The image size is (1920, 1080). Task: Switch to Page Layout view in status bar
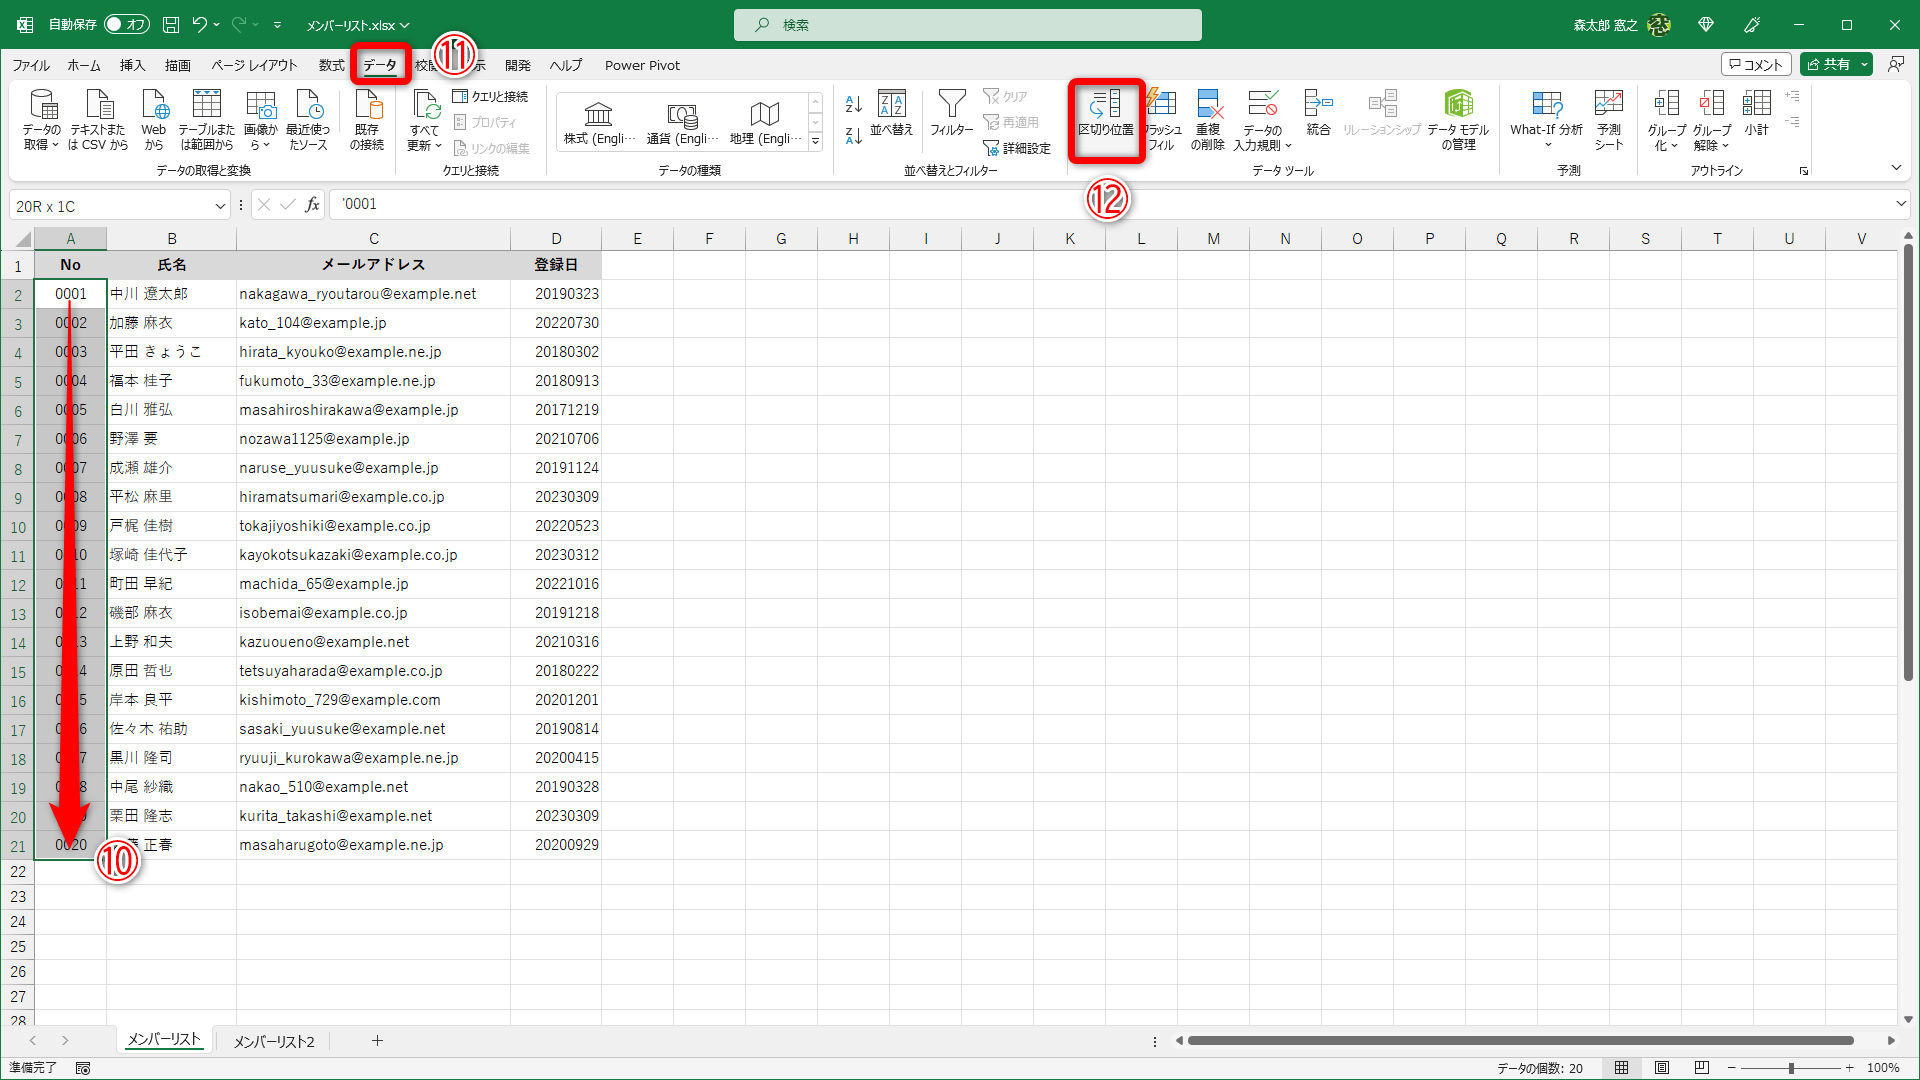[1662, 1068]
